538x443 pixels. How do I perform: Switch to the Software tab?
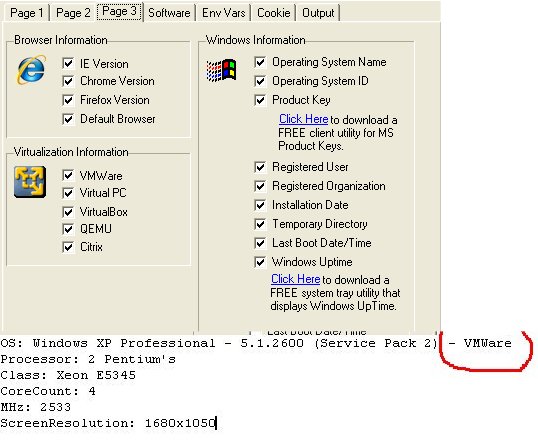pyautogui.click(x=169, y=13)
